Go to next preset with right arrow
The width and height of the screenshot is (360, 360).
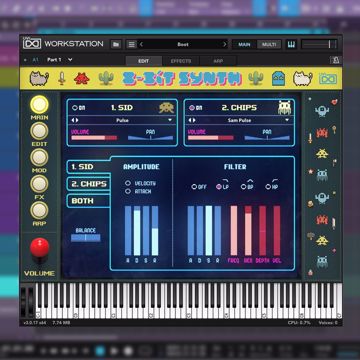(x=224, y=44)
